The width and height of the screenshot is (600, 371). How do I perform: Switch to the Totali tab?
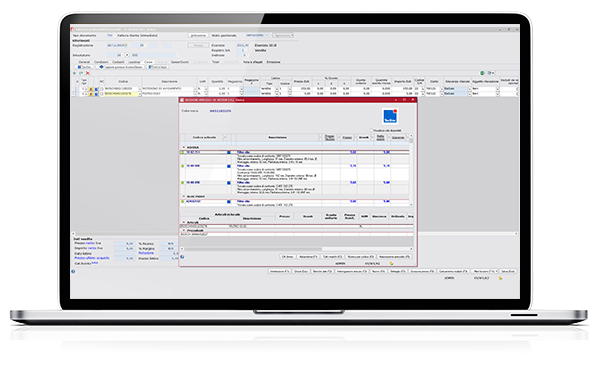pyautogui.click(x=215, y=62)
